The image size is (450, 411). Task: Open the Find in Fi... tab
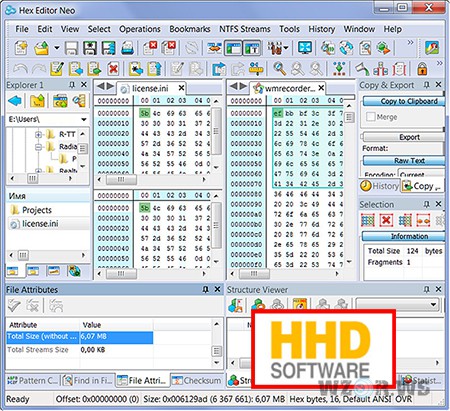click(88, 380)
